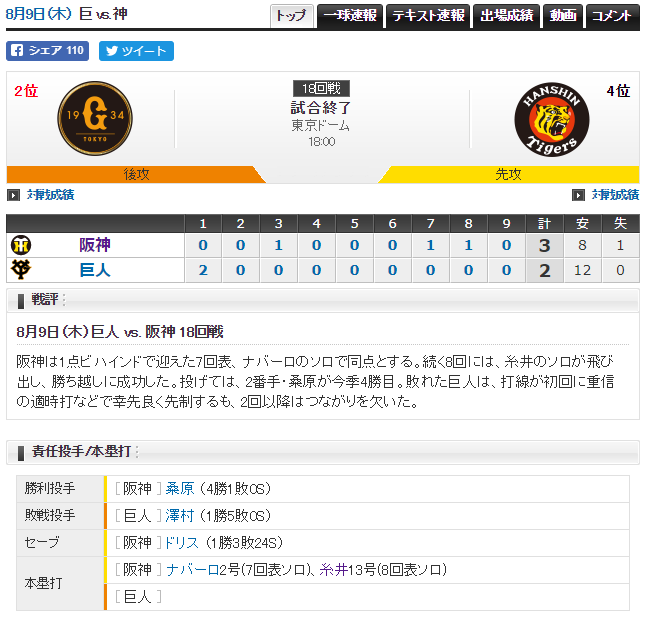Click the Hanshin Tigers team logo
The width and height of the screenshot is (647, 620).
tap(552, 119)
